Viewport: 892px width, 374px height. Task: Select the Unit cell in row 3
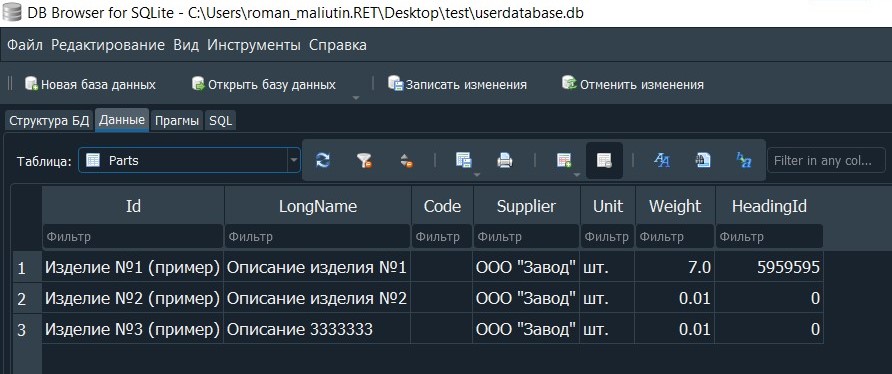click(x=608, y=329)
